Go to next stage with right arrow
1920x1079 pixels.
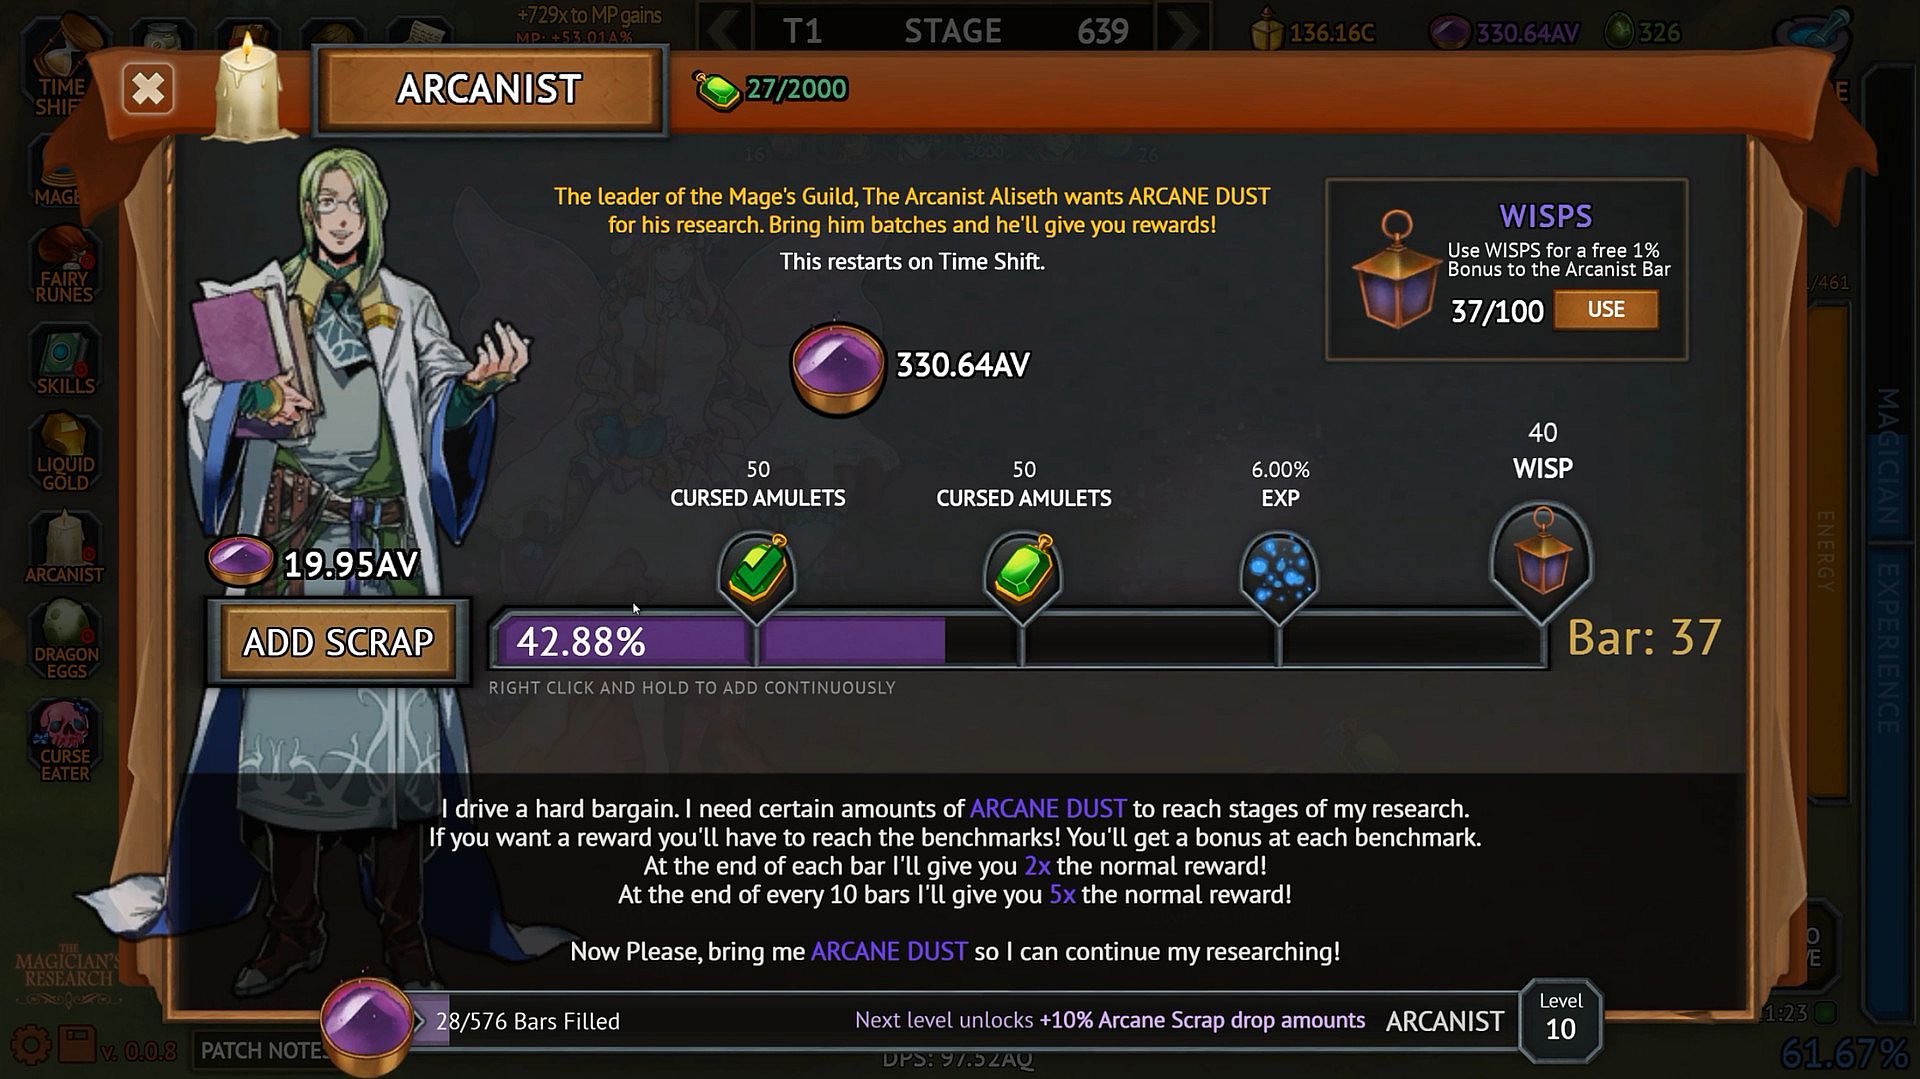click(1184, 30)
